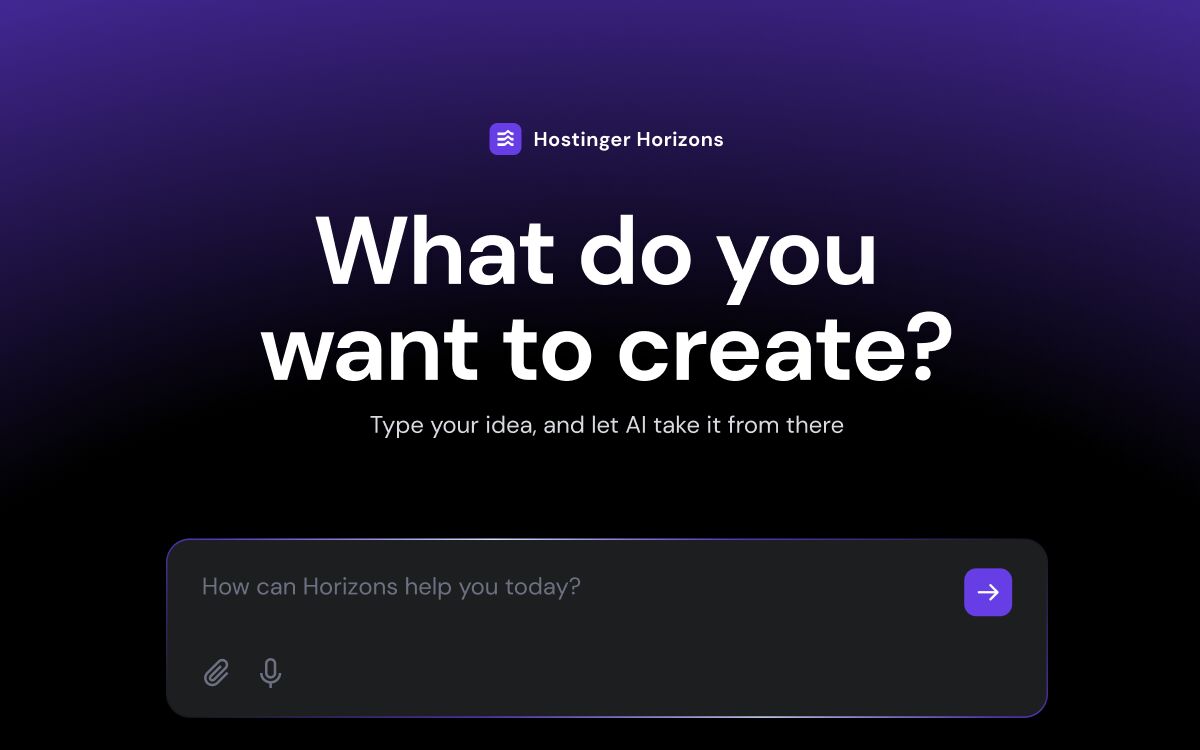Viewport: 1200px width, 750px height.
Task: Click the purple waves icon above the heading
Action: [506, 139]
